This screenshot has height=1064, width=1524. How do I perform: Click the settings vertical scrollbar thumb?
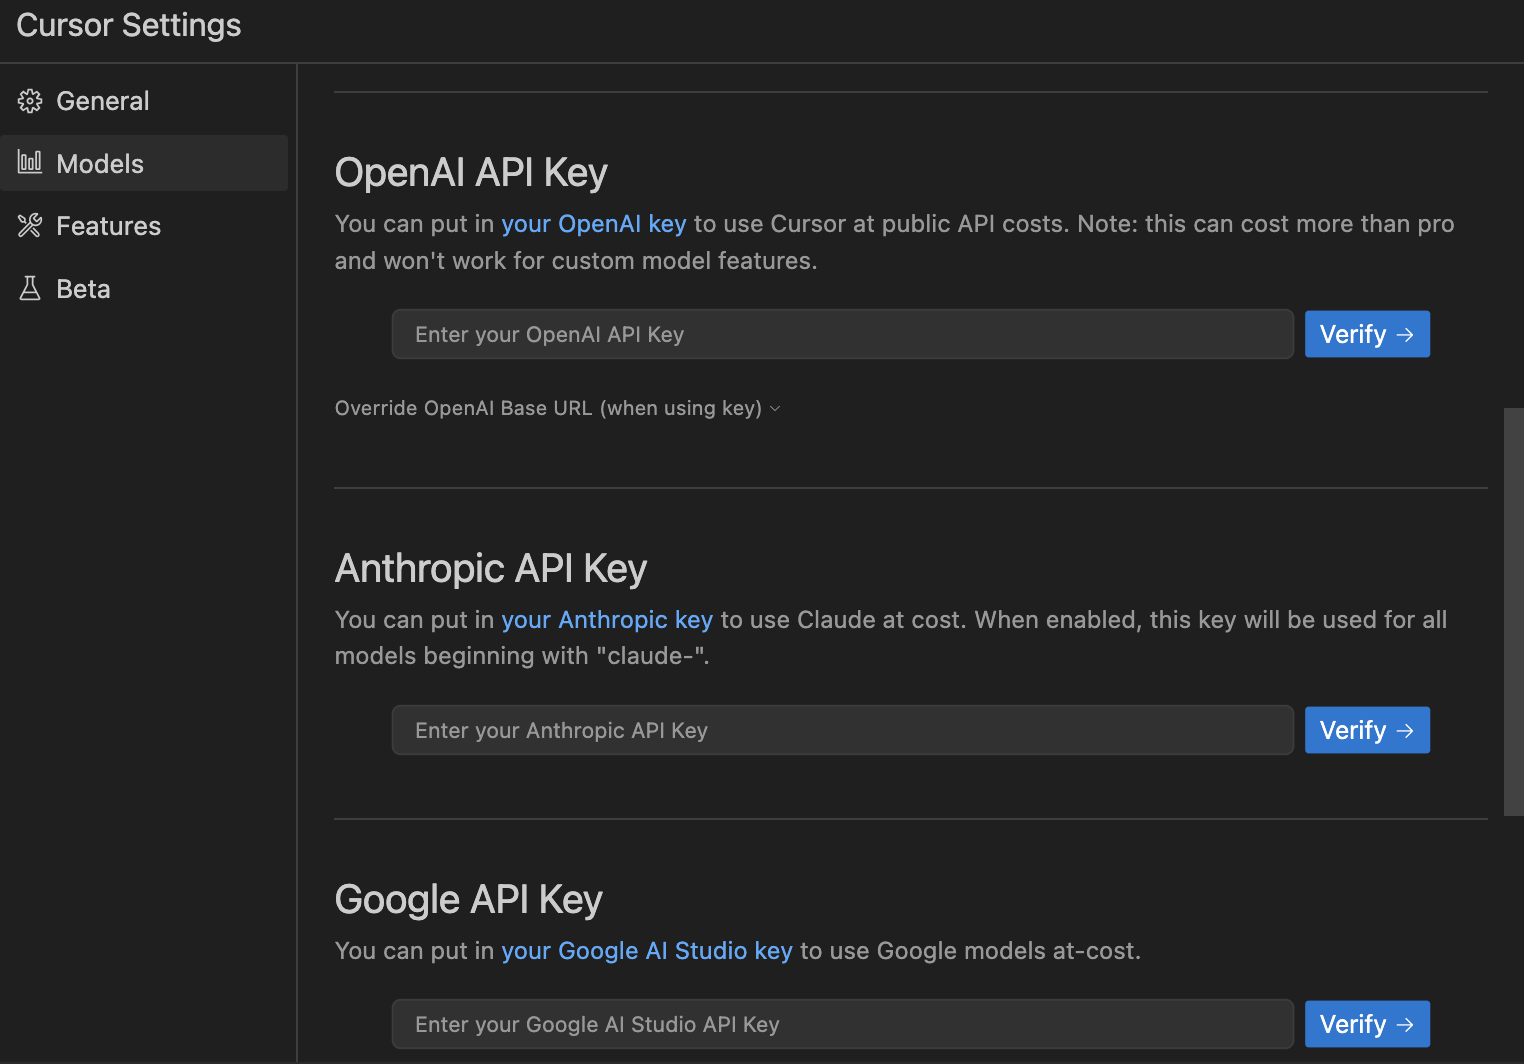pyautogui.click(x=1513, y=612)
